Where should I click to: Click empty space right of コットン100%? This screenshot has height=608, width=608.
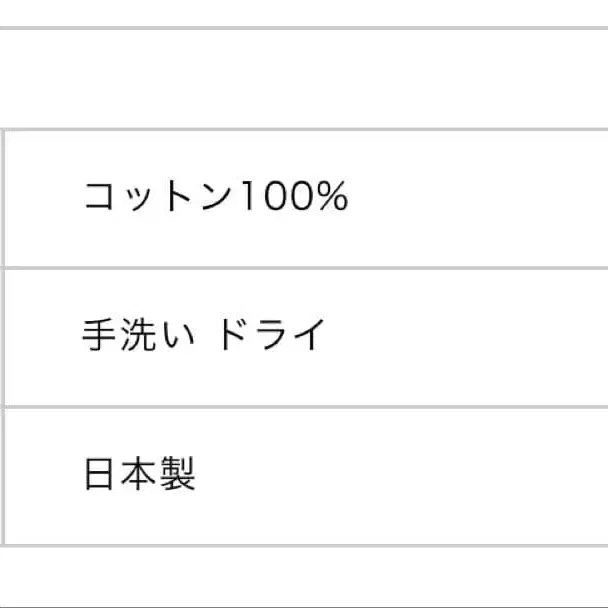tap(480, 197)
